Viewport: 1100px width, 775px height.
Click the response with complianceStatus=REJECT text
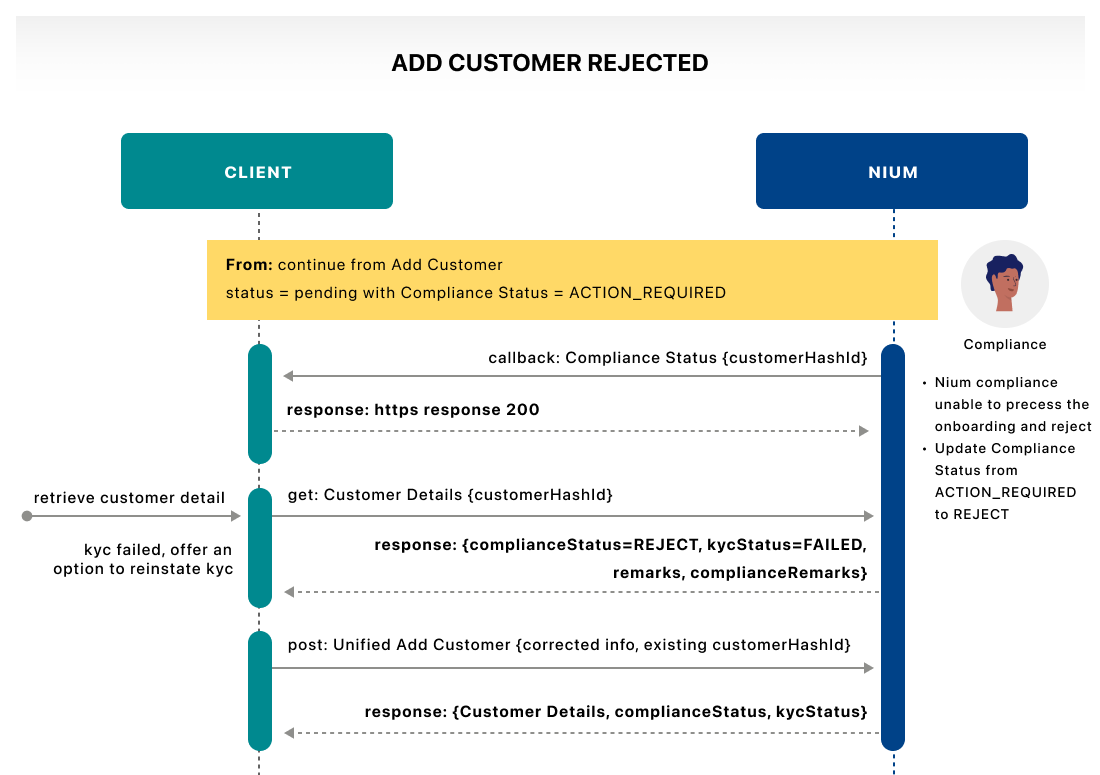pyautogui.click(x=620, y=545)
